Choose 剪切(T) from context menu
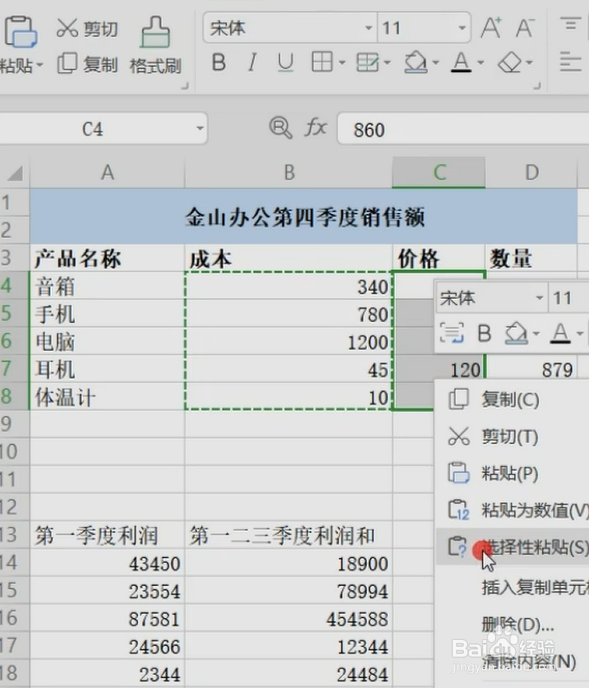The image size is (589, 688). point(513,436)
